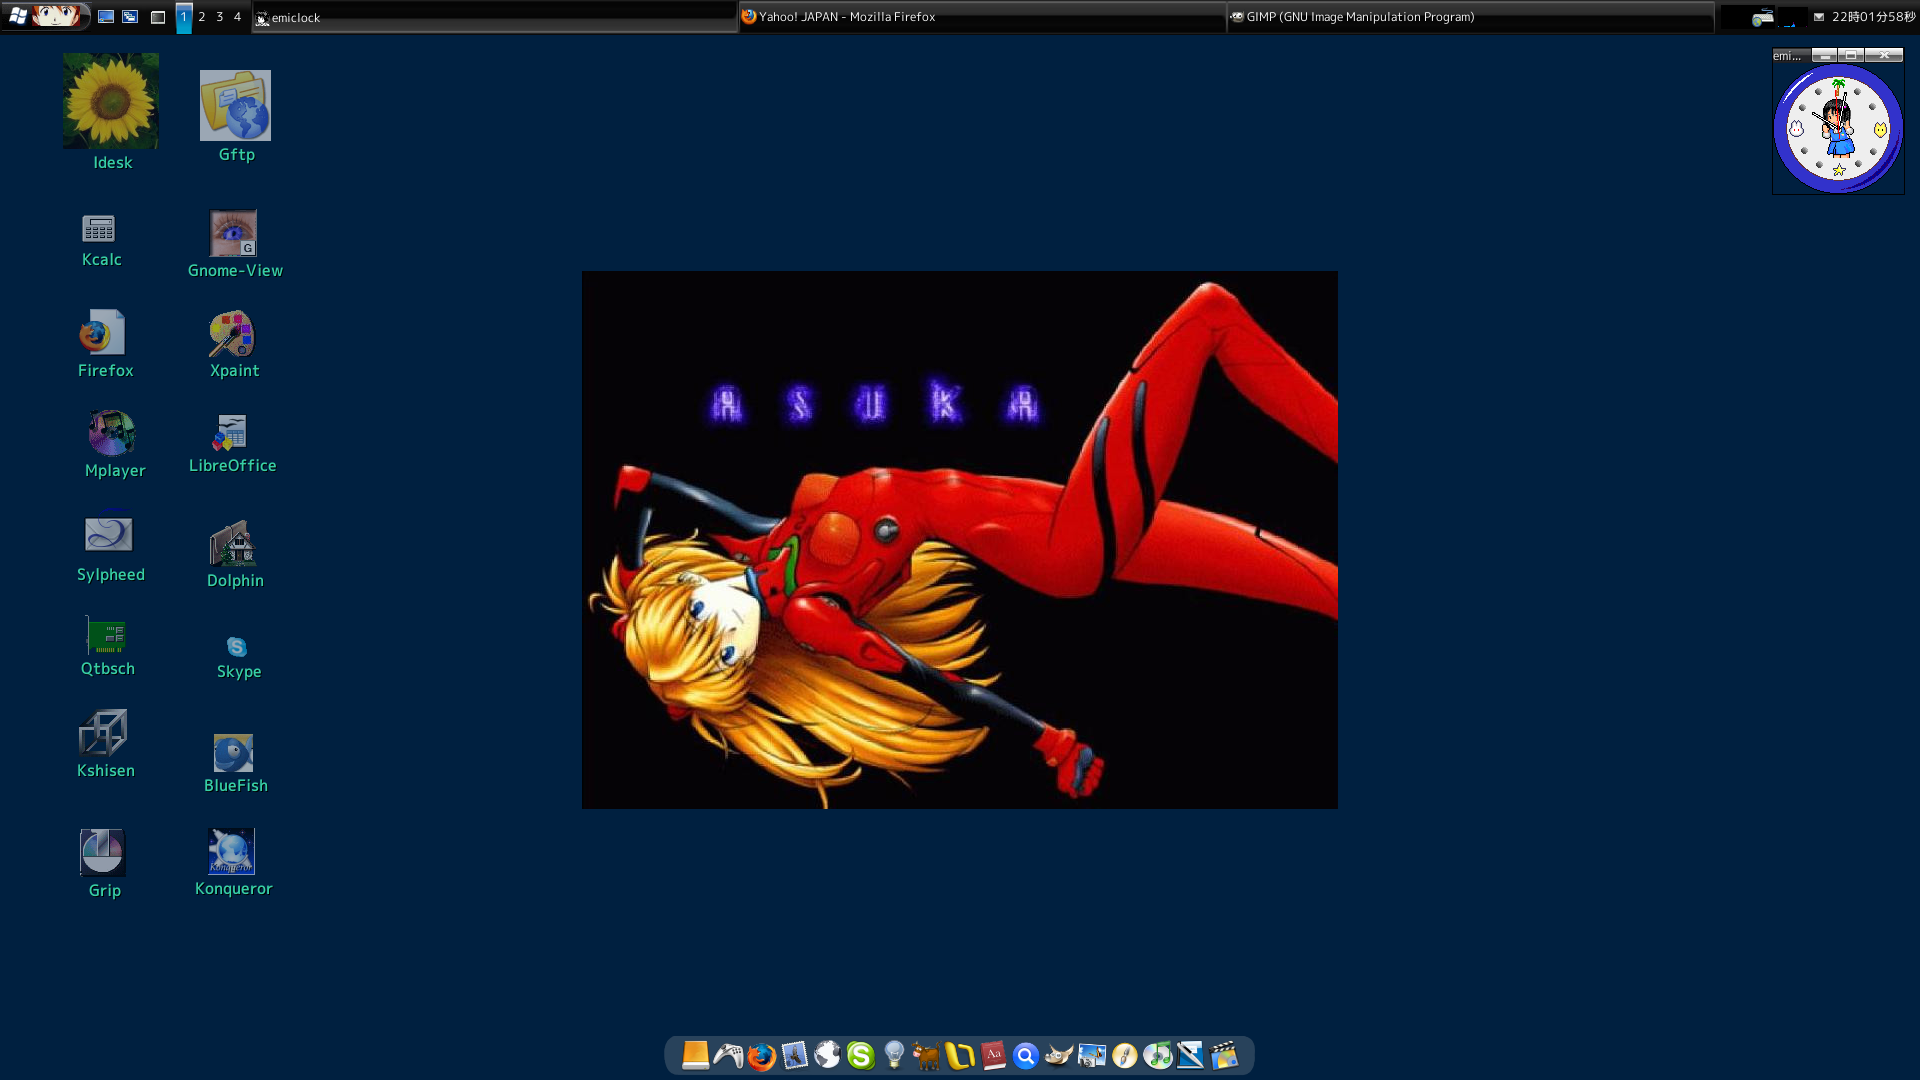Open the search magnifier in the dock
1920x1080 pixels.
1026,1056
